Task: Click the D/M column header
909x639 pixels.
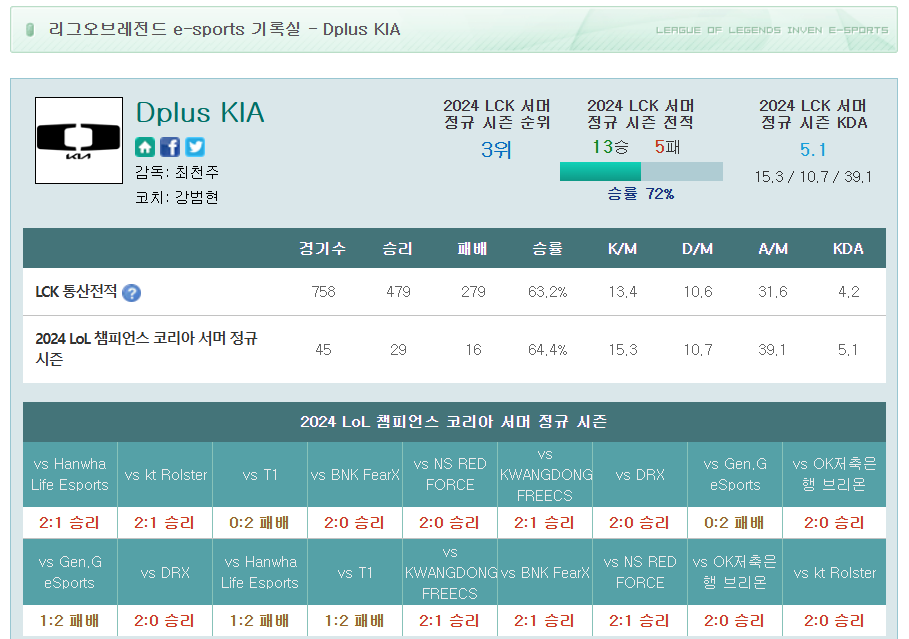Action: [697, 249]
